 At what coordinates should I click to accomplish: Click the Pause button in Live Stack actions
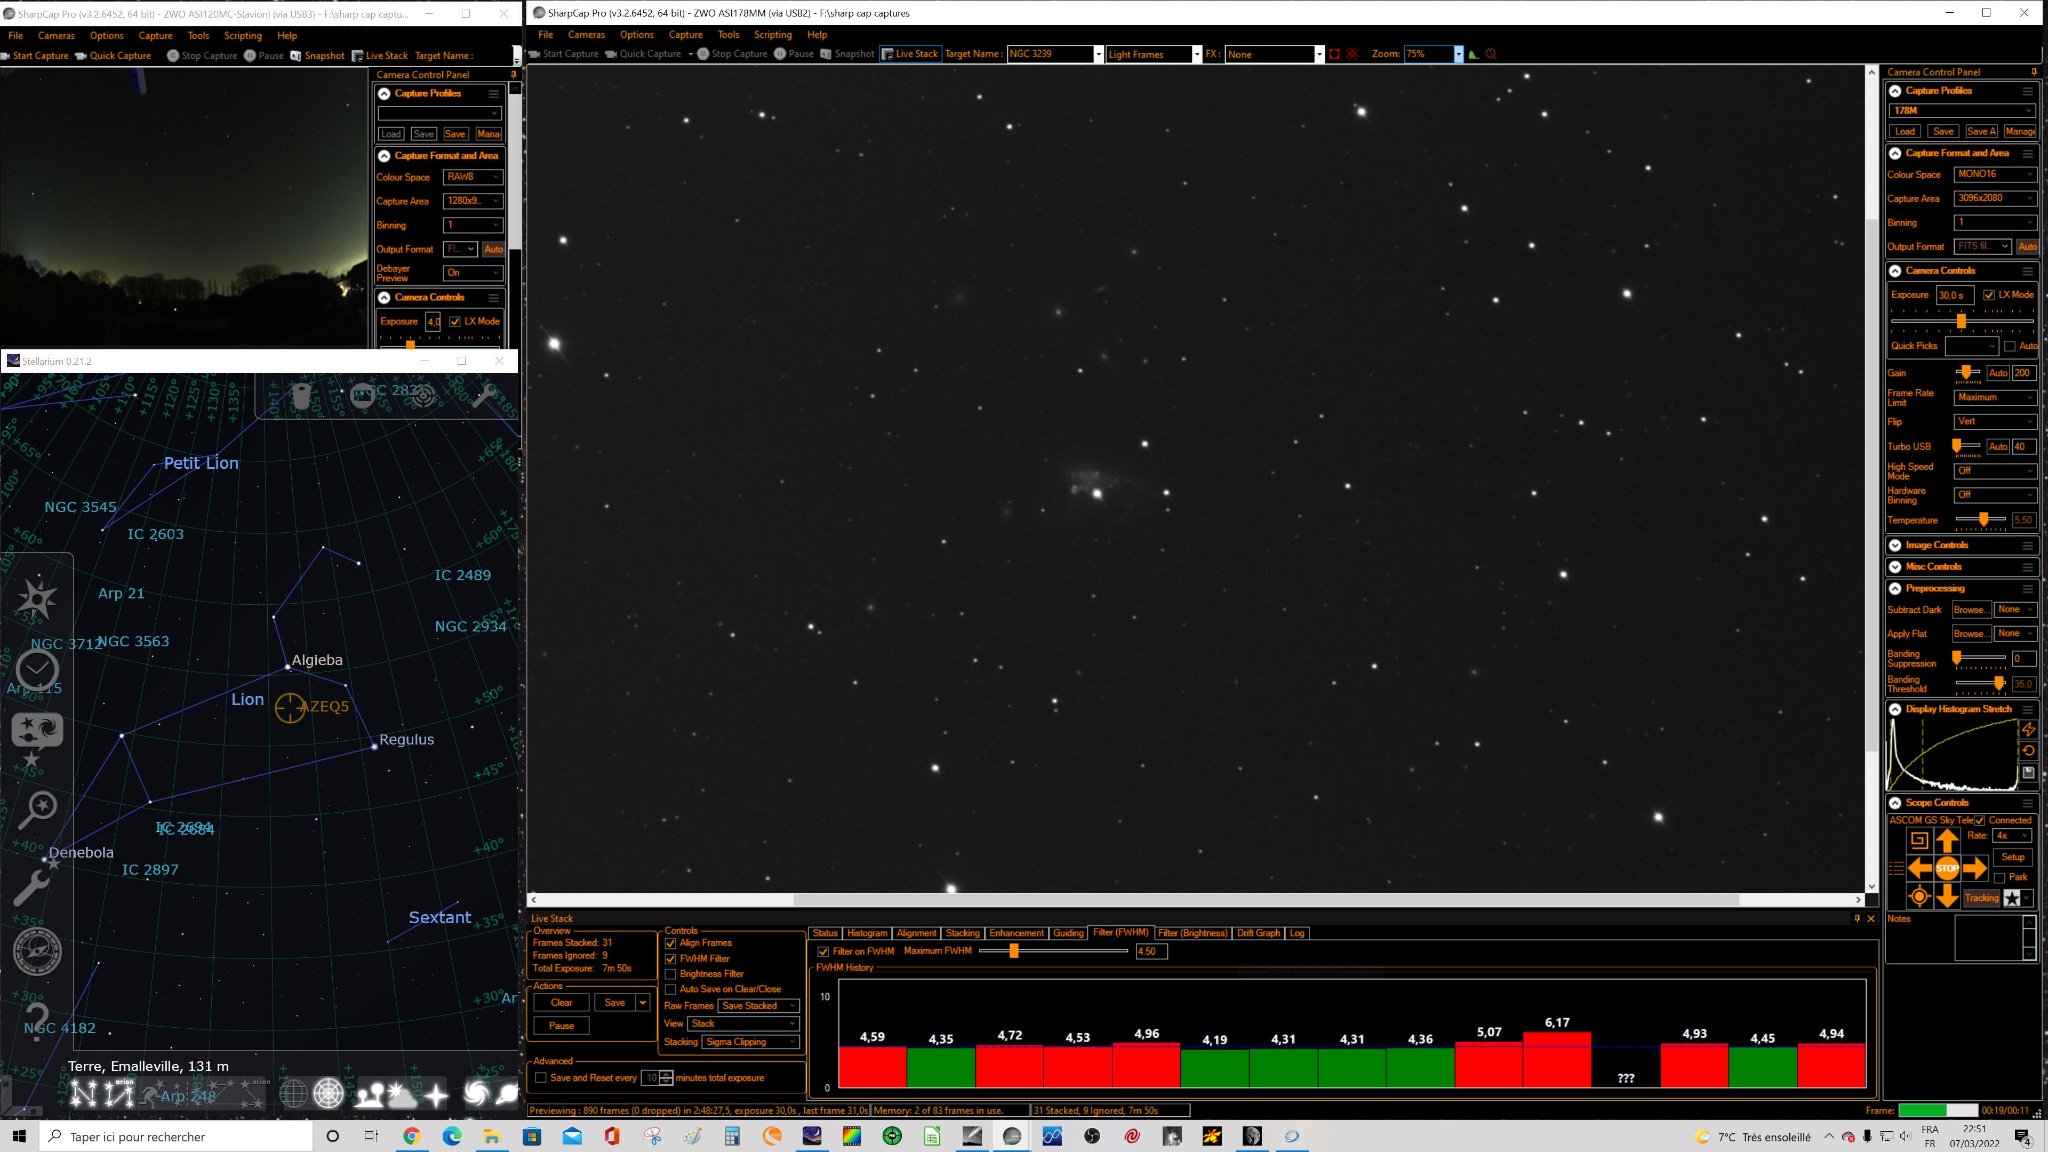(561, 1026)
